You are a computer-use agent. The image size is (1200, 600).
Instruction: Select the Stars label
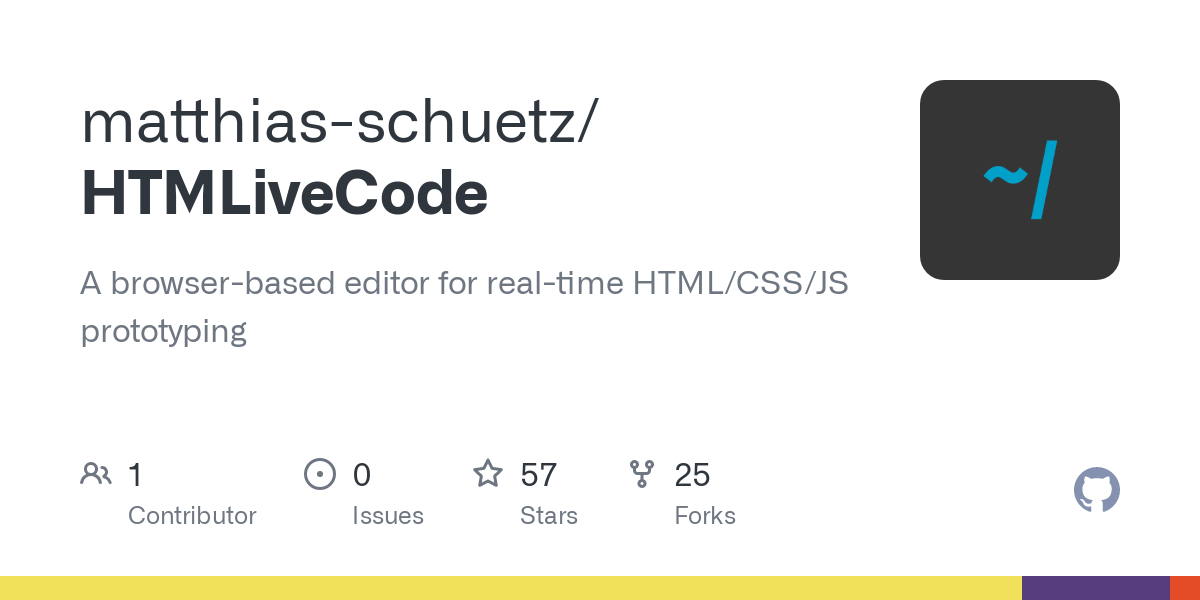click(549, 516)
